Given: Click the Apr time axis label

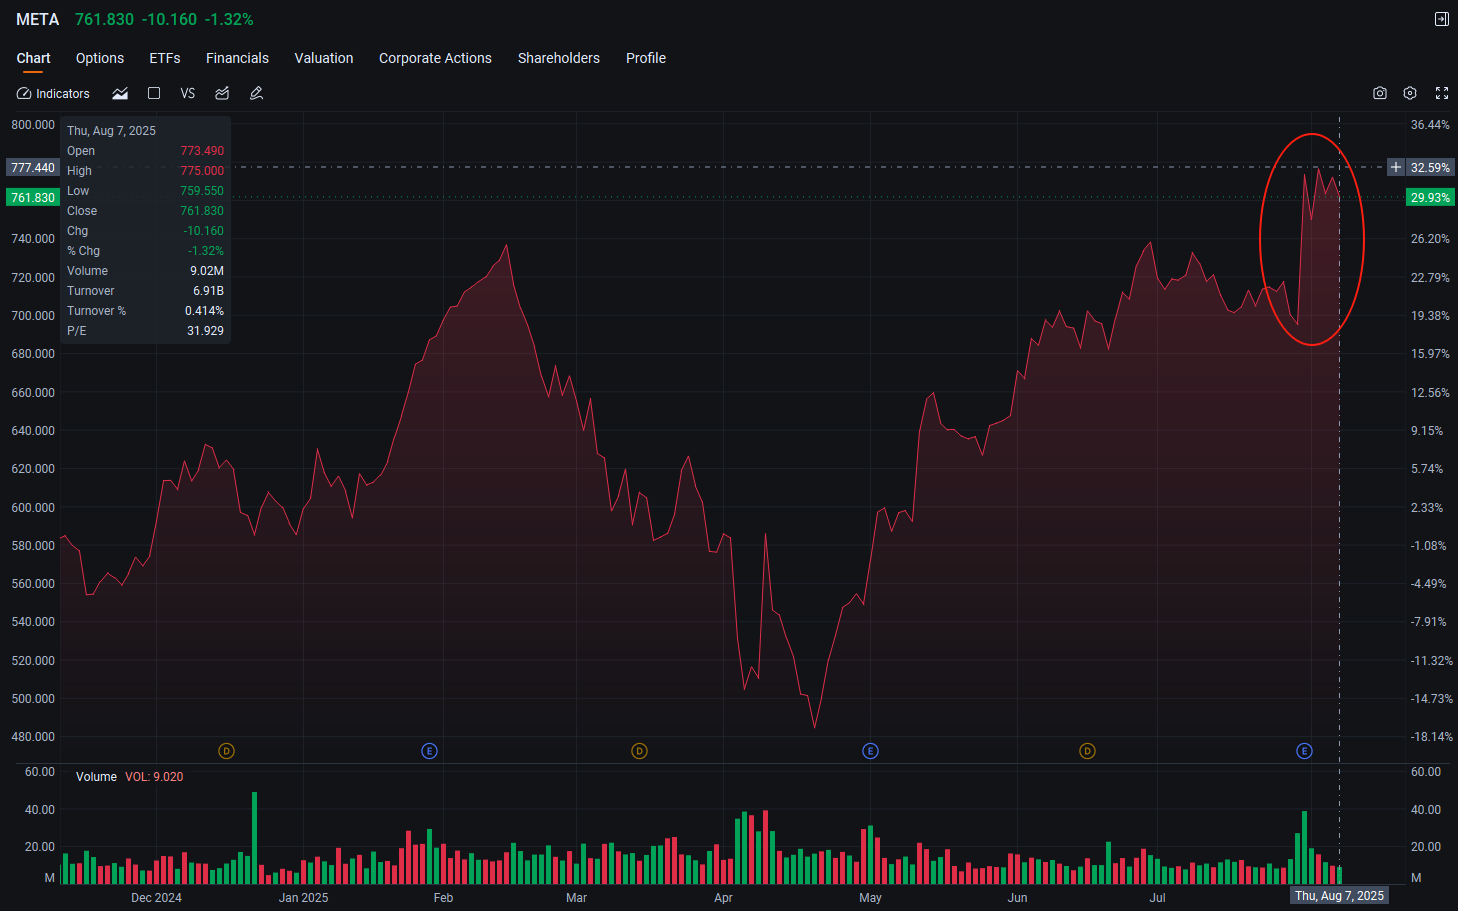Looking at the screenshot, I should point(723,898).
